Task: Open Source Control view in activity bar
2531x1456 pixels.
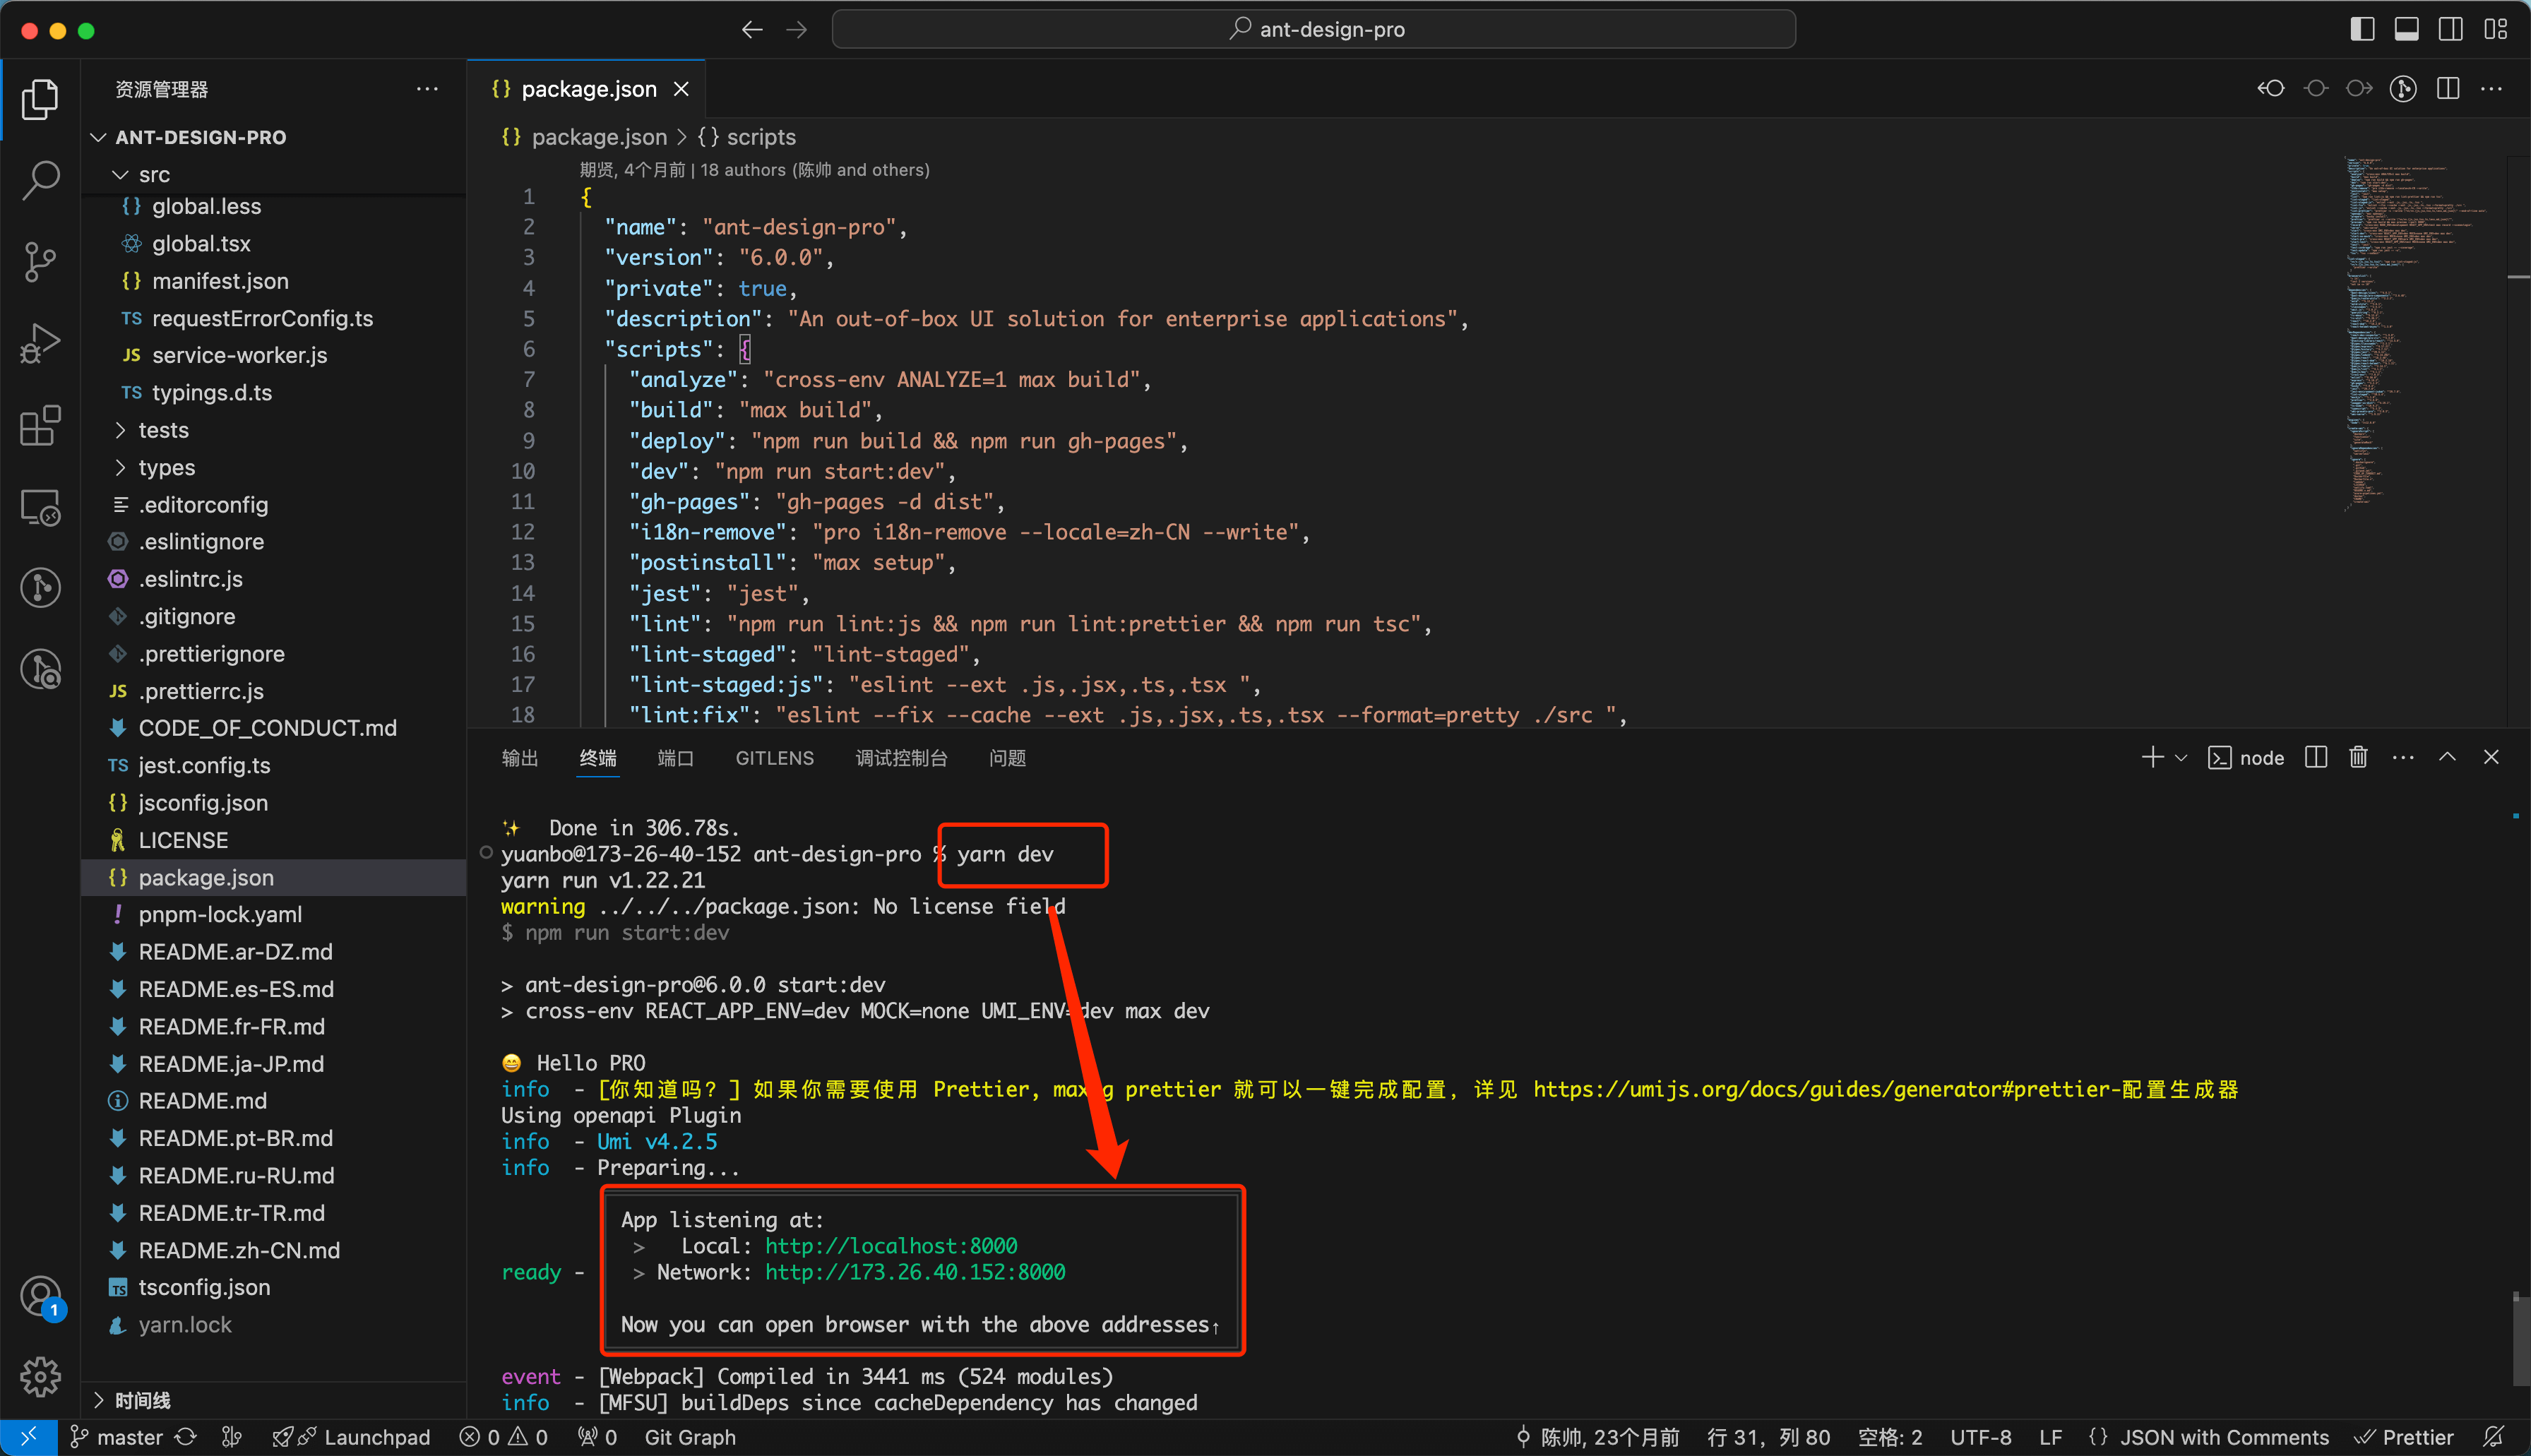Action: coord(40,262)
